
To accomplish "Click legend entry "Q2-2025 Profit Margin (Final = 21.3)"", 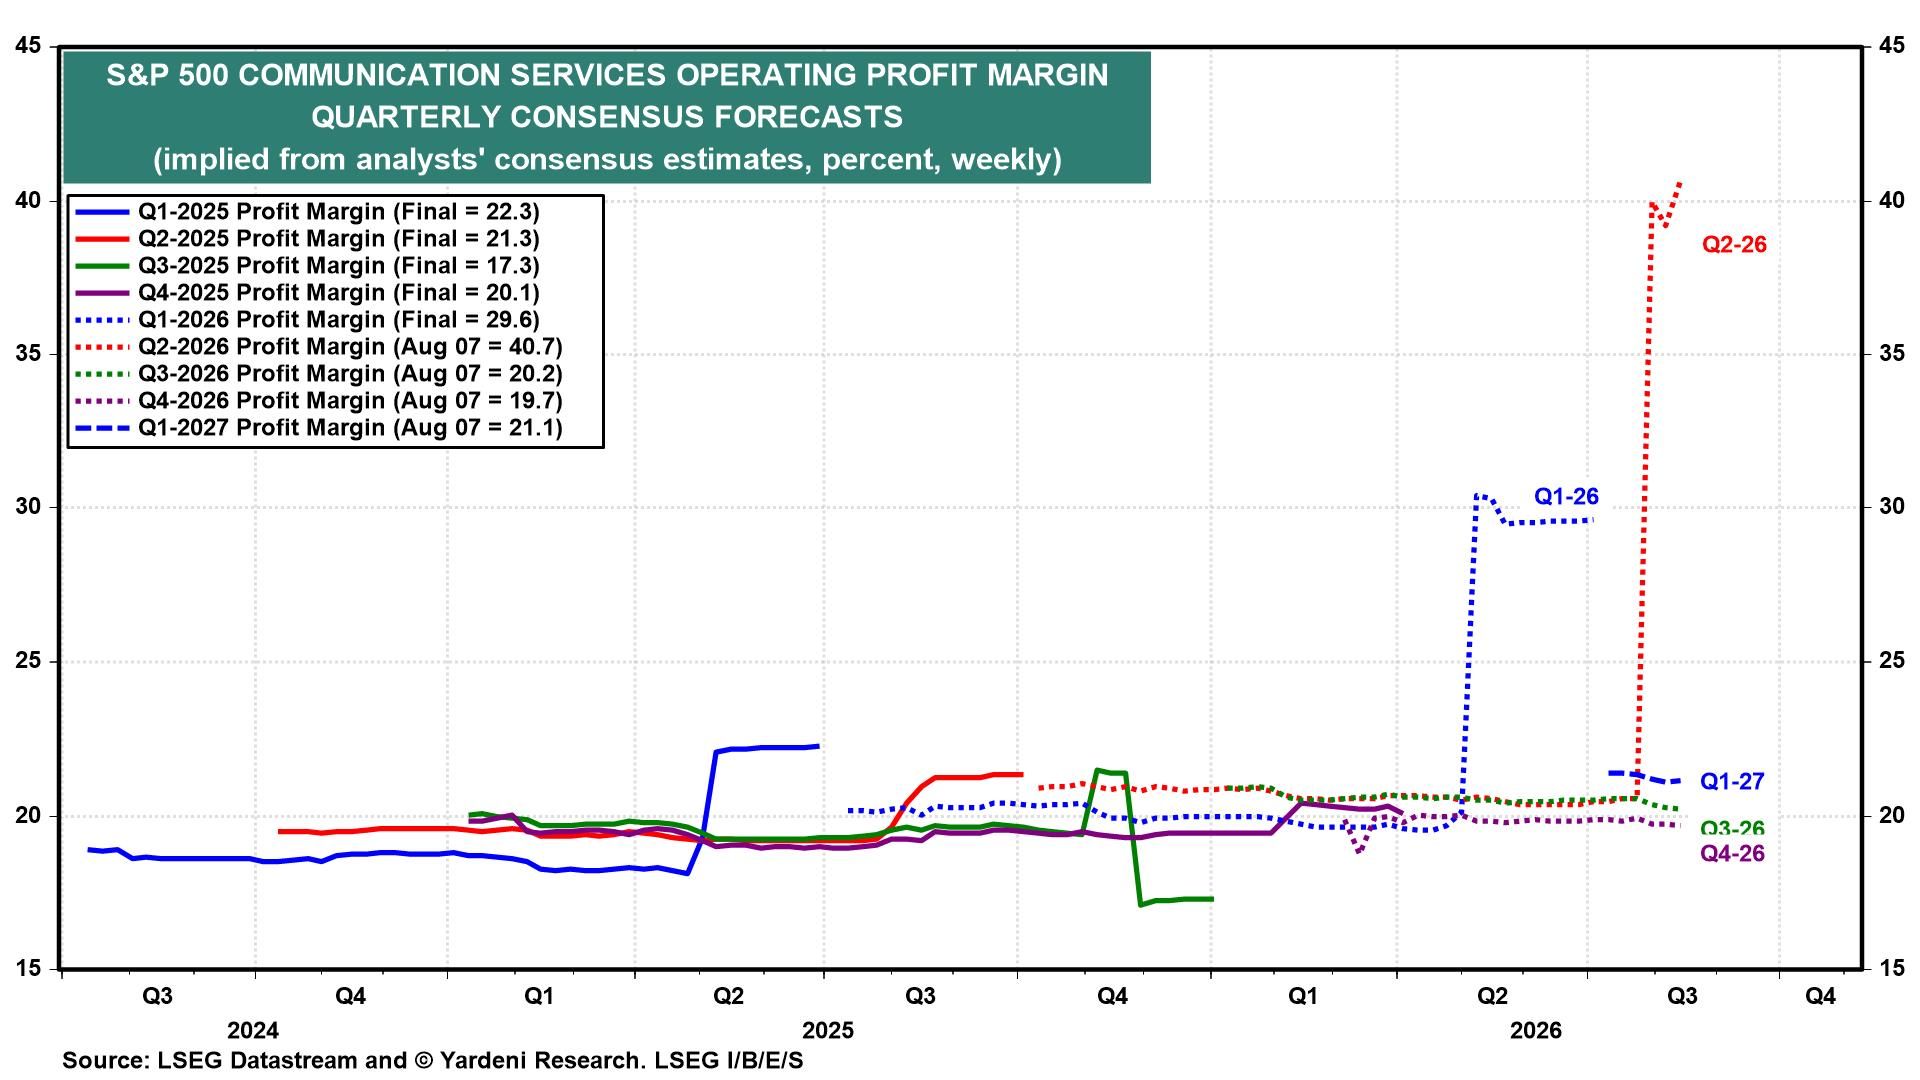I will 338,239.
